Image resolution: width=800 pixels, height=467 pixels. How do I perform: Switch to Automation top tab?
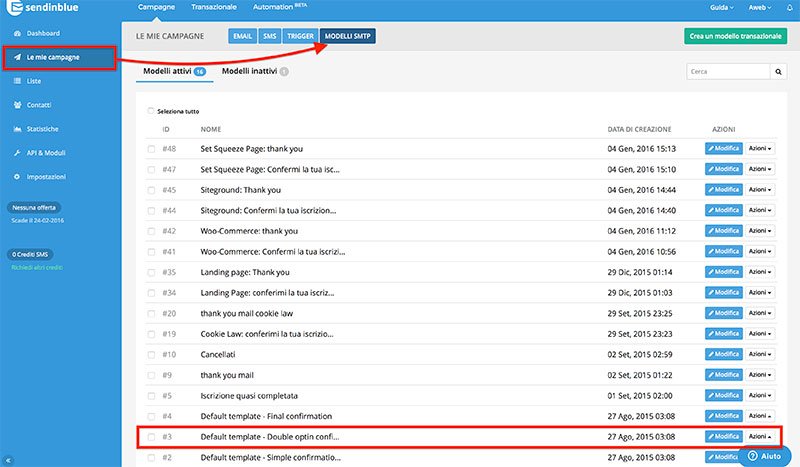(280, 7)
